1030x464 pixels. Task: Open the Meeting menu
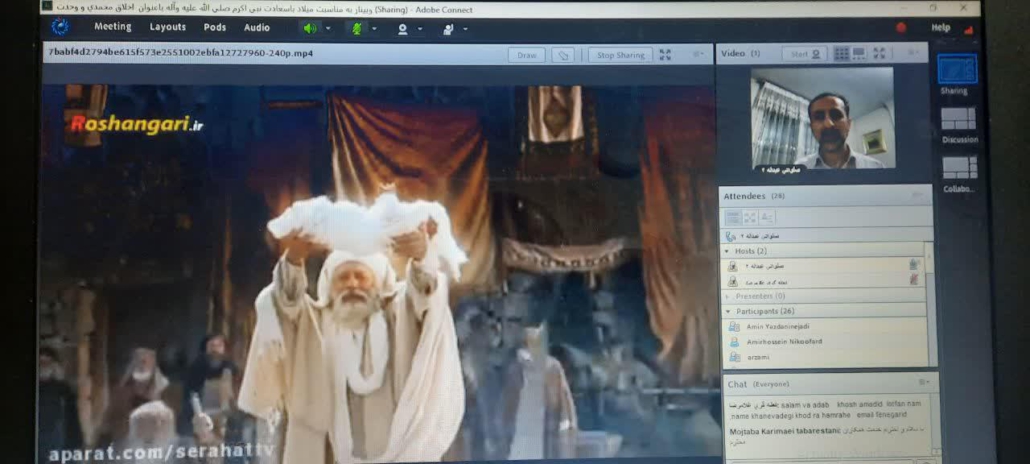pos(112,27)
